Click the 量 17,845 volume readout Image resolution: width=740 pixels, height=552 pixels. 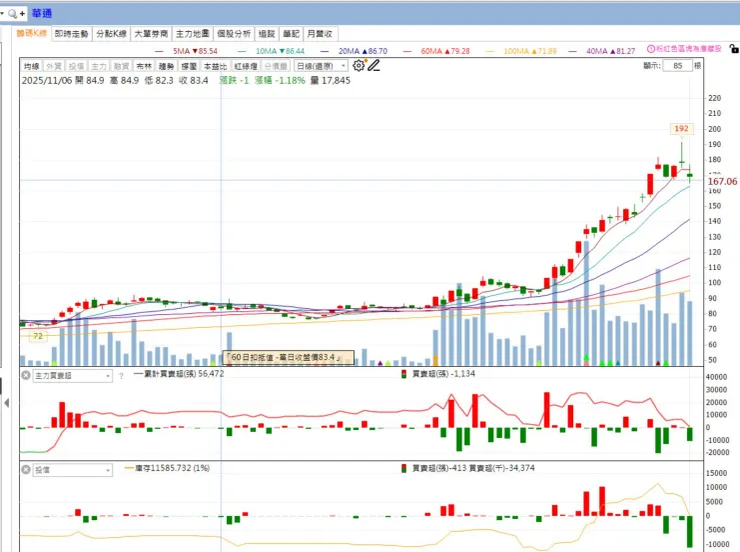[x=330, y=80]
